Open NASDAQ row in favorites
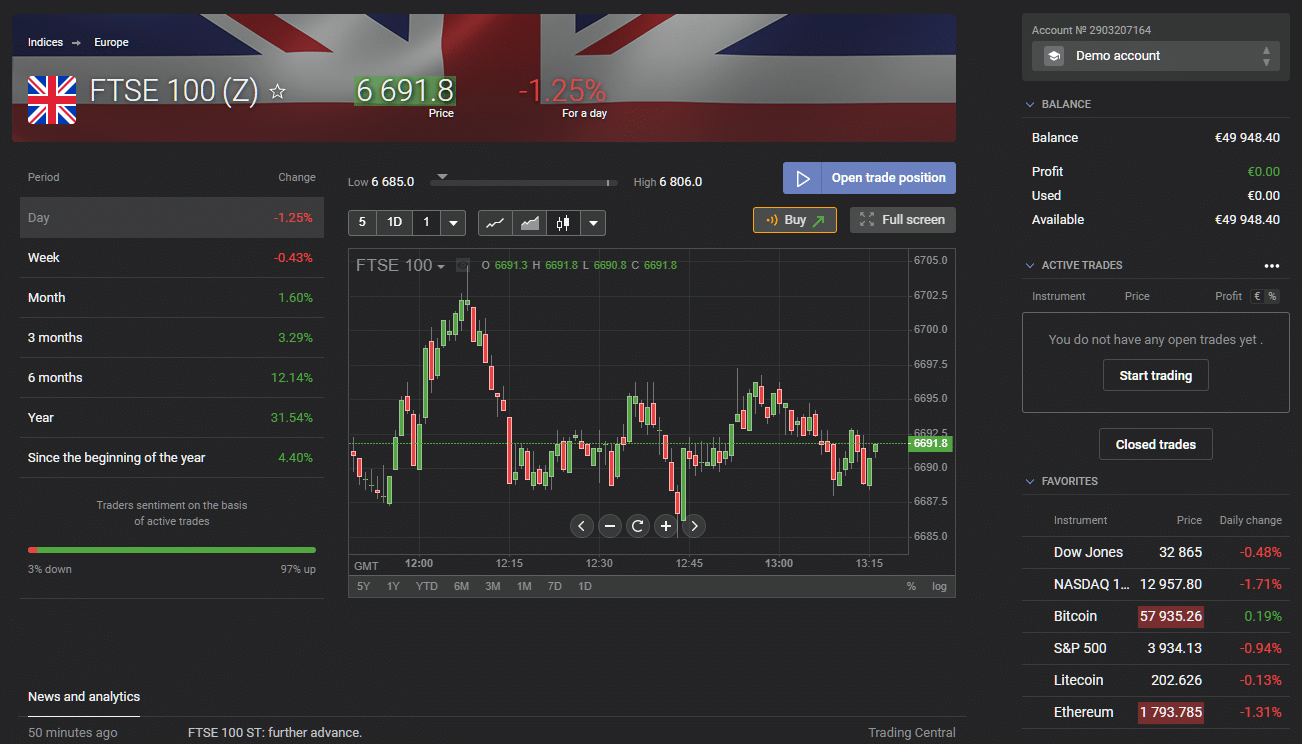The width and height of the screenshot is (1302, 744). (x=1156, y=584)
